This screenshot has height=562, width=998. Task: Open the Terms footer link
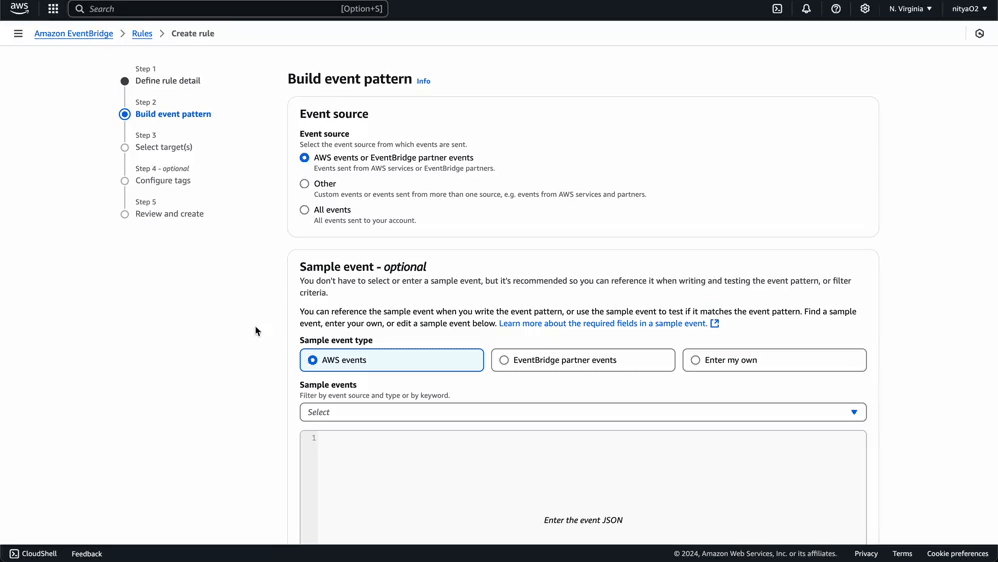pos(902,554)
